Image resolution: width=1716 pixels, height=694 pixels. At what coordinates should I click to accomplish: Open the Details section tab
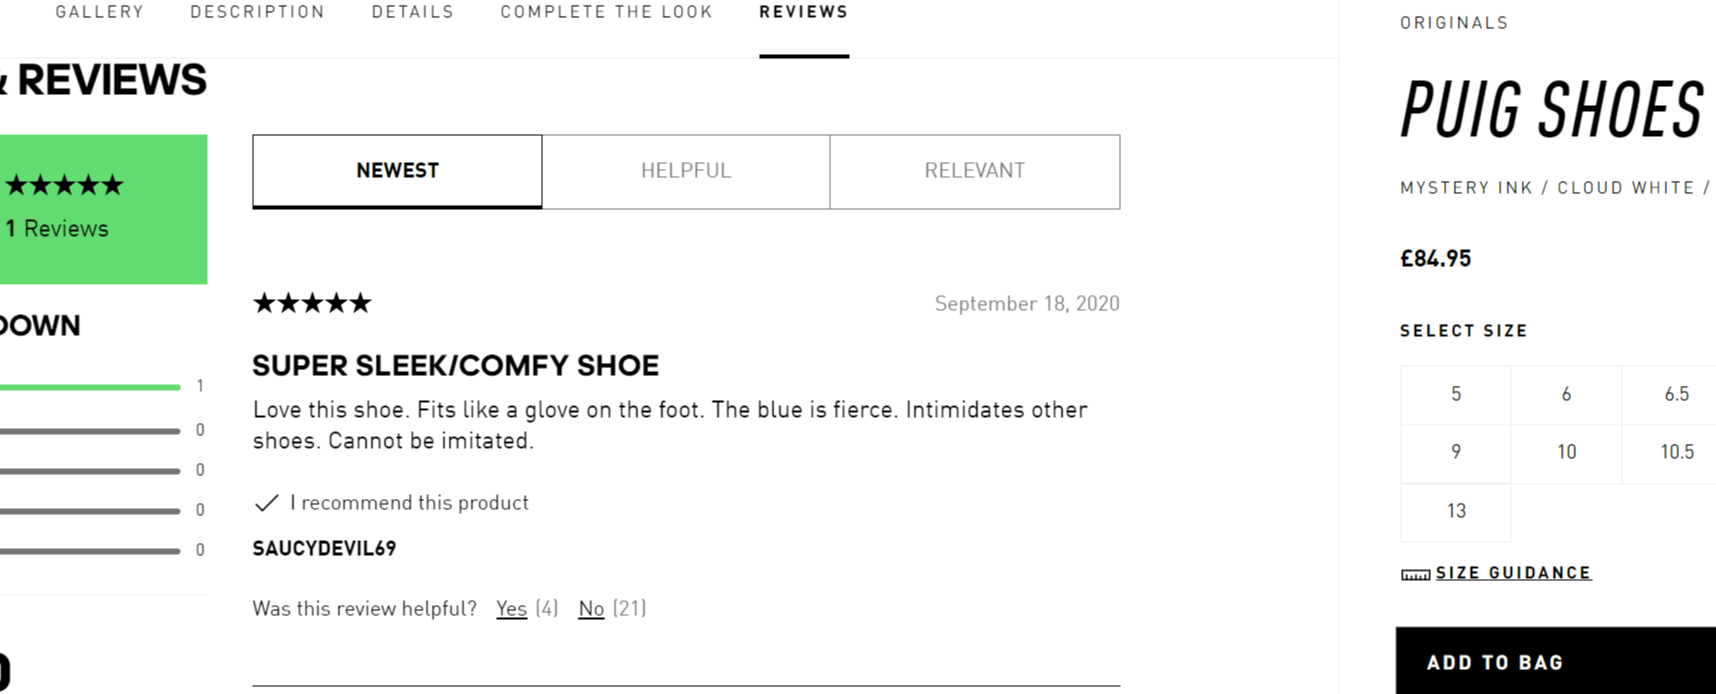tap(412, 12)
